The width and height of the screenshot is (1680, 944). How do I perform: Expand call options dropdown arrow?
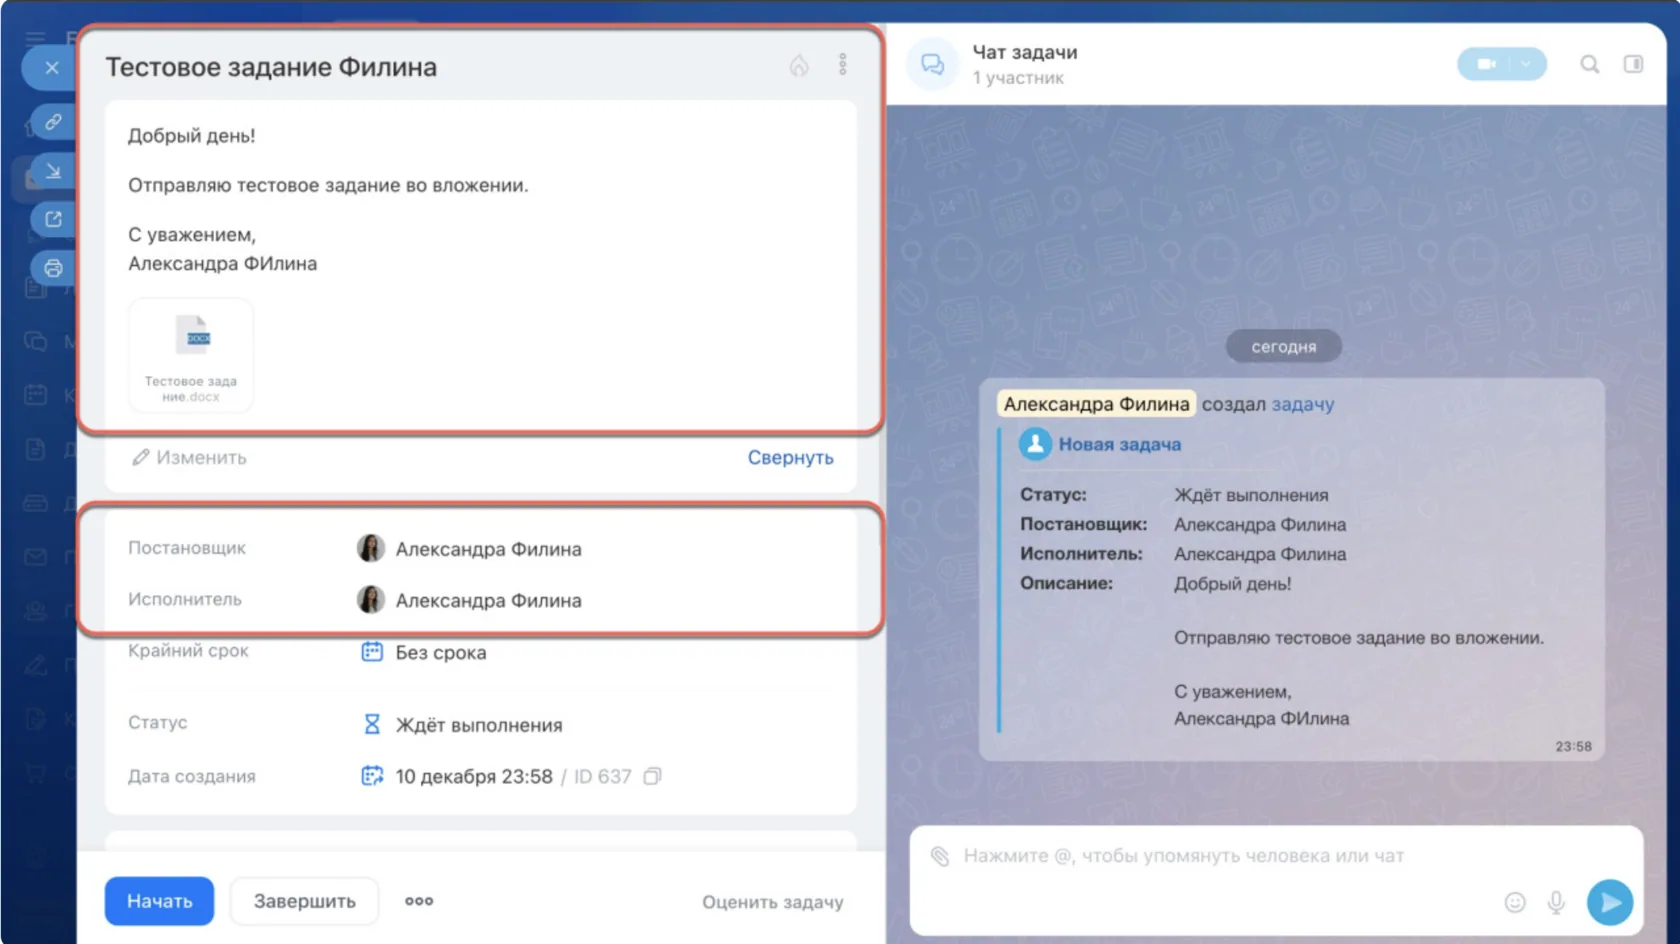pyautogui.click(x=1527, y=64)
